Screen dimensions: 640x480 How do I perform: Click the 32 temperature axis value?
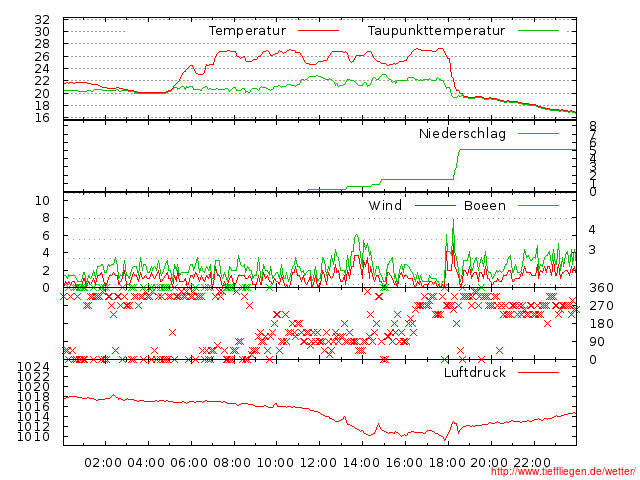pos(42,20)
